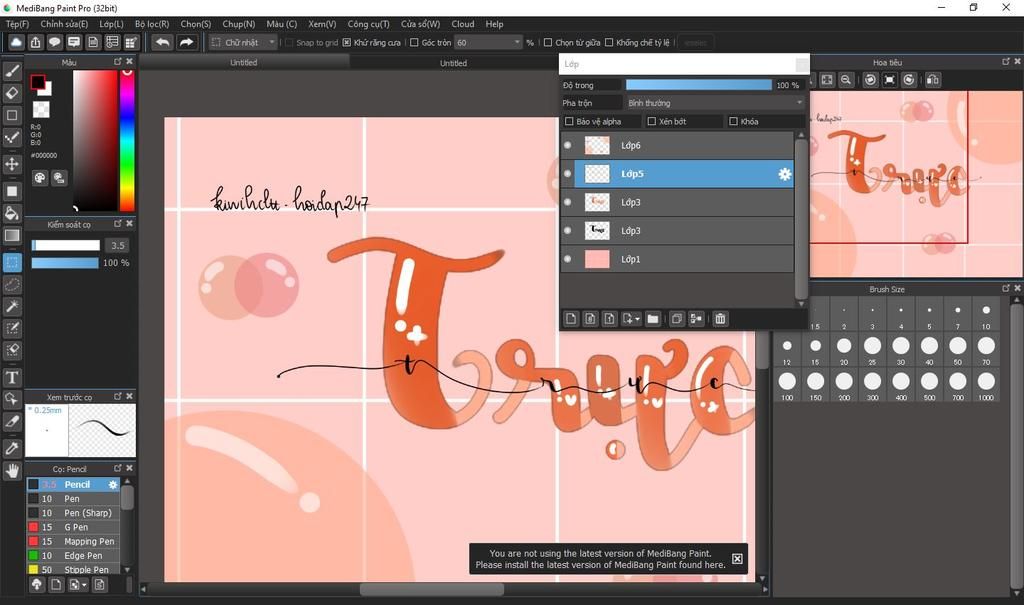This screenshot has height=605, width=1024.
Task: Add a layer folder
Action: (652, 319)
